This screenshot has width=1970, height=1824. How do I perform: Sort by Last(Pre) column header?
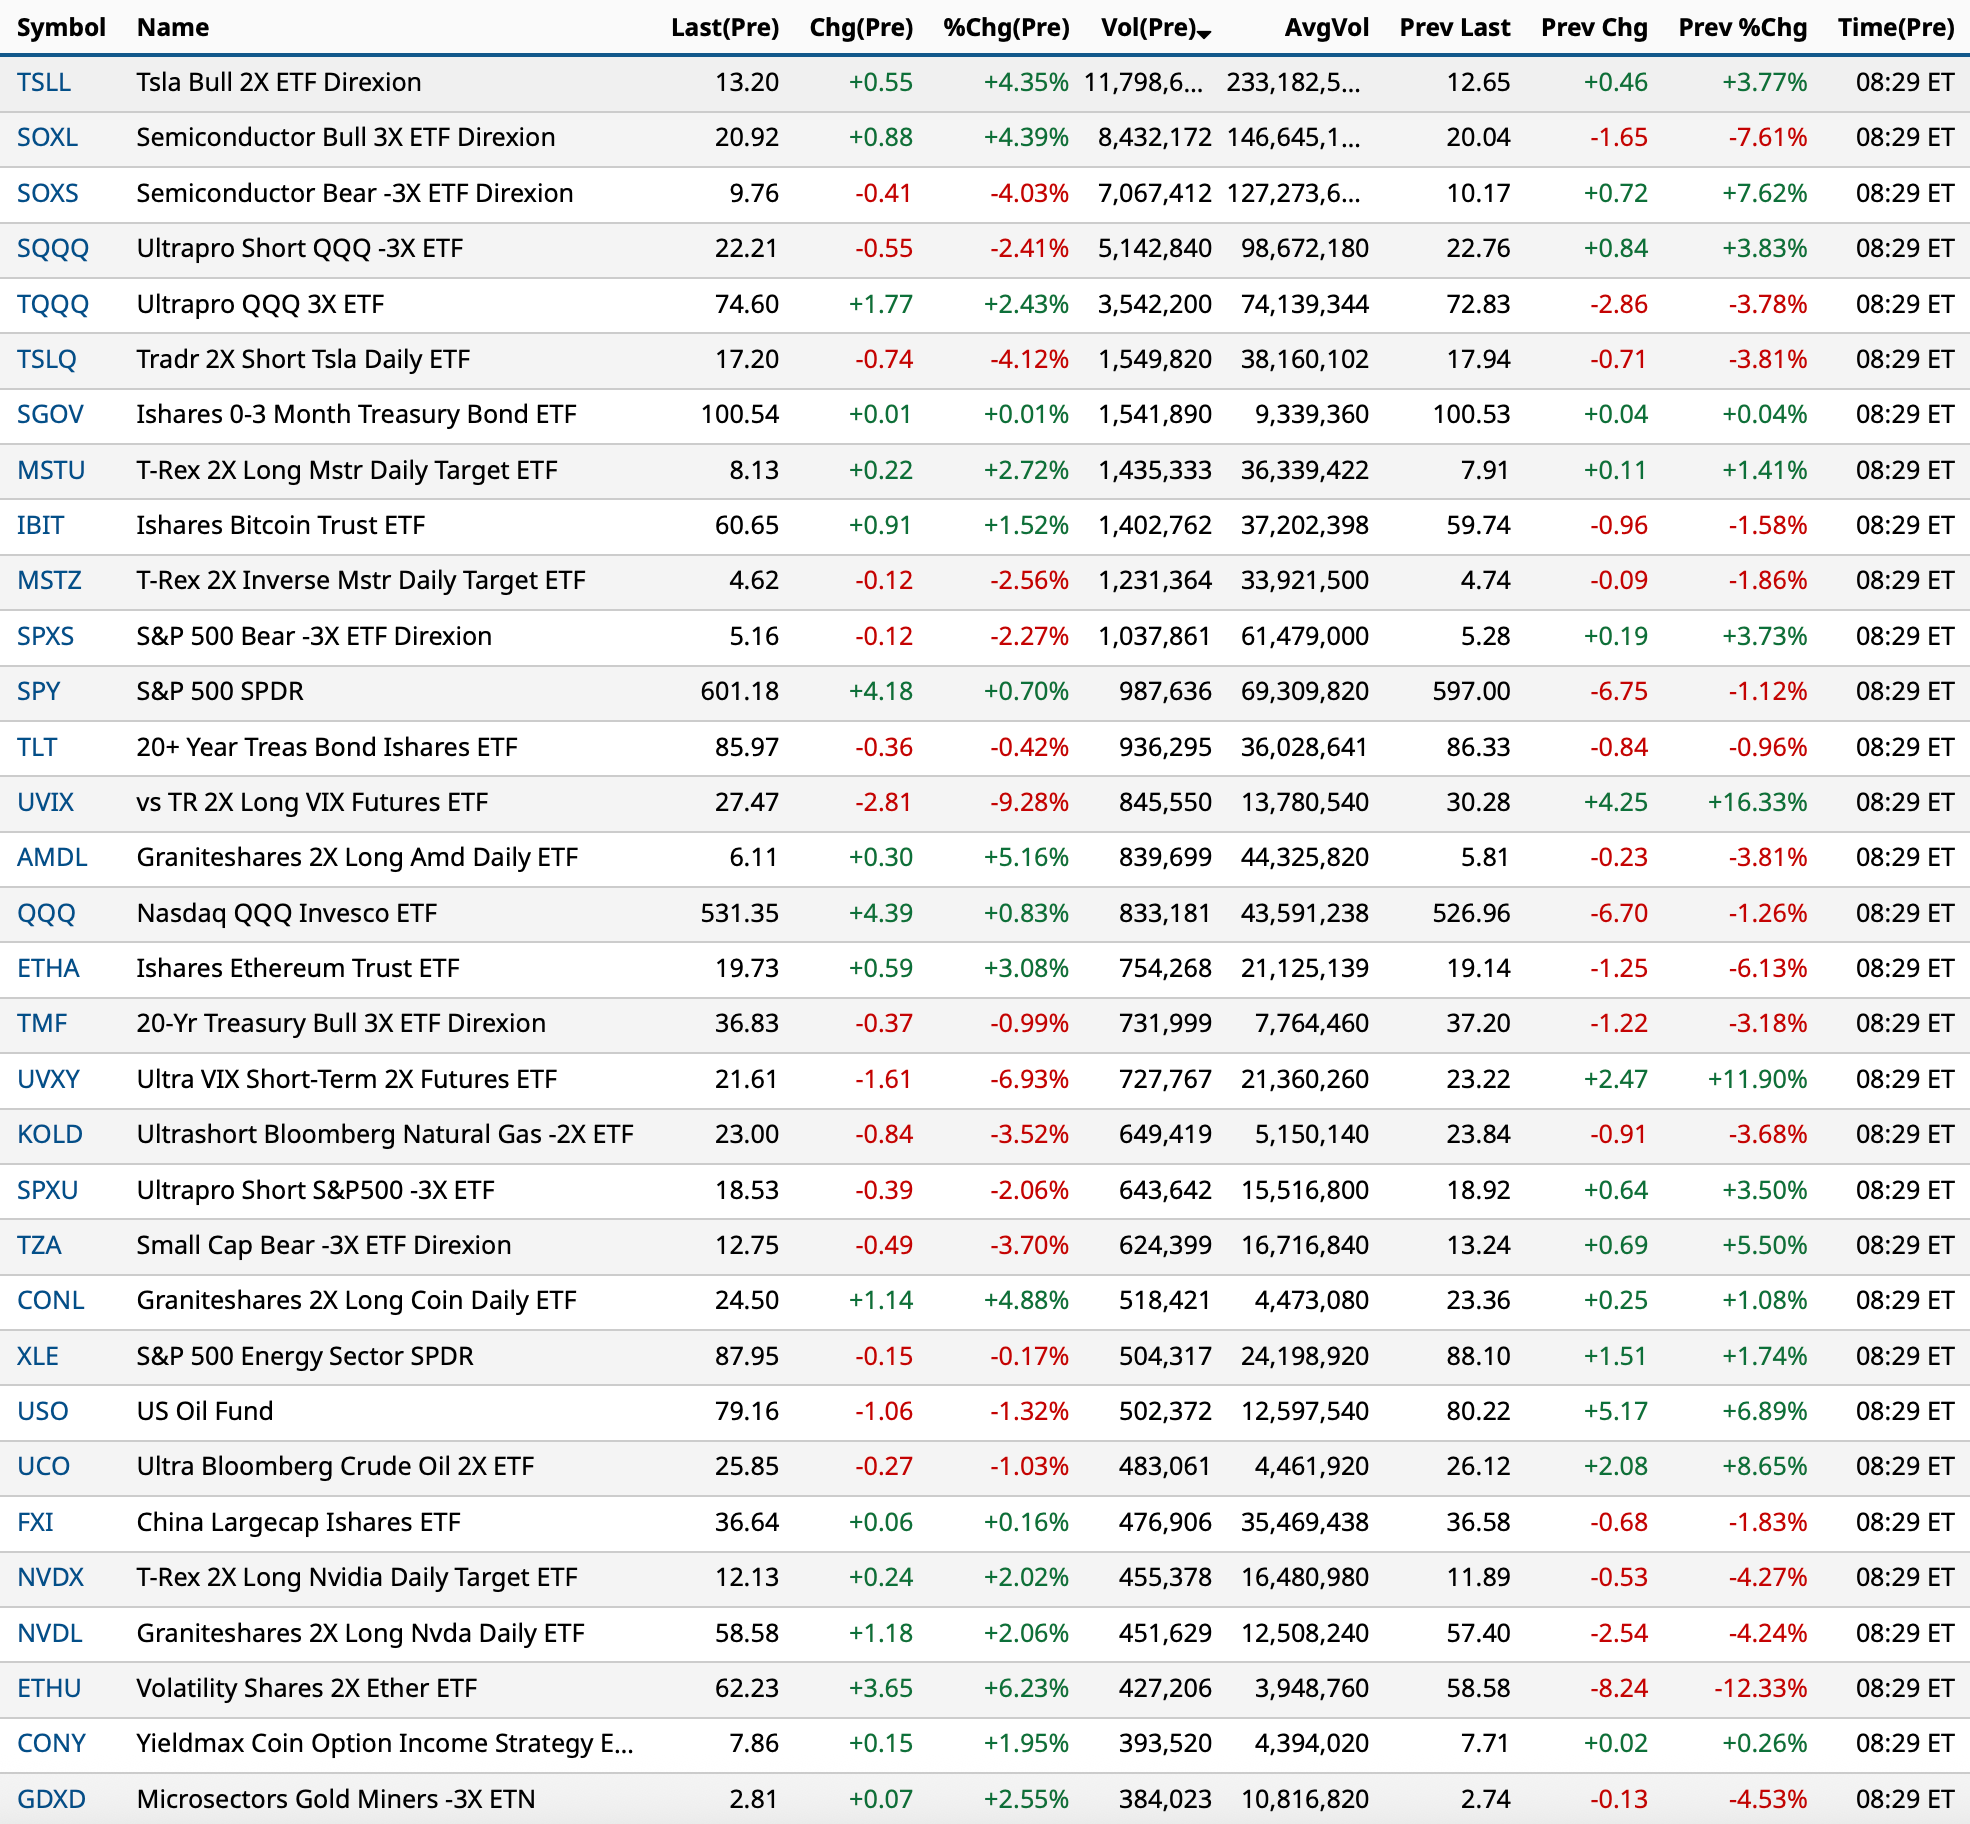[x=725, y=28]
